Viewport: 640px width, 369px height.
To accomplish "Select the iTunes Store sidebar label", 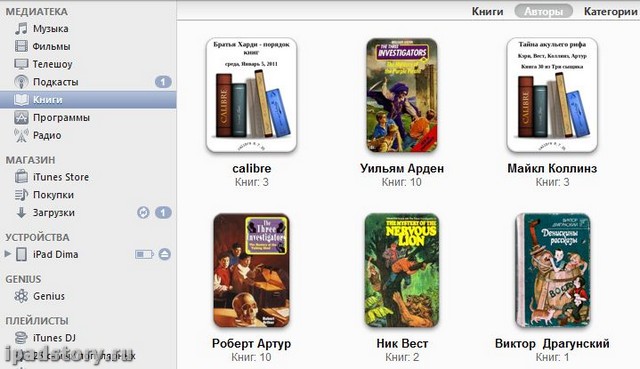I will 61,177.
